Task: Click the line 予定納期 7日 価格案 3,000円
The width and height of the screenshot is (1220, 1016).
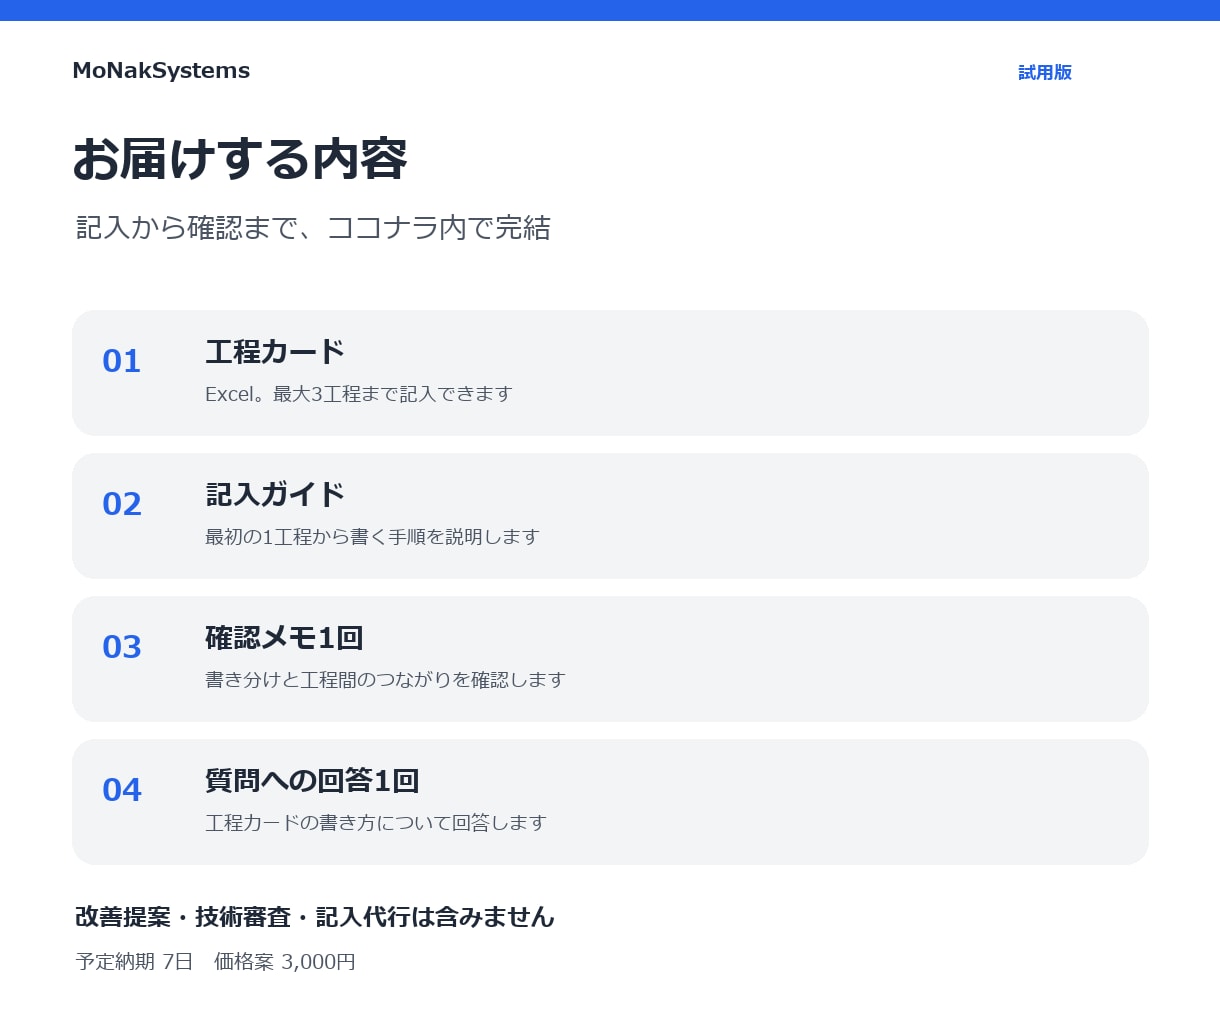Action: 216,962
